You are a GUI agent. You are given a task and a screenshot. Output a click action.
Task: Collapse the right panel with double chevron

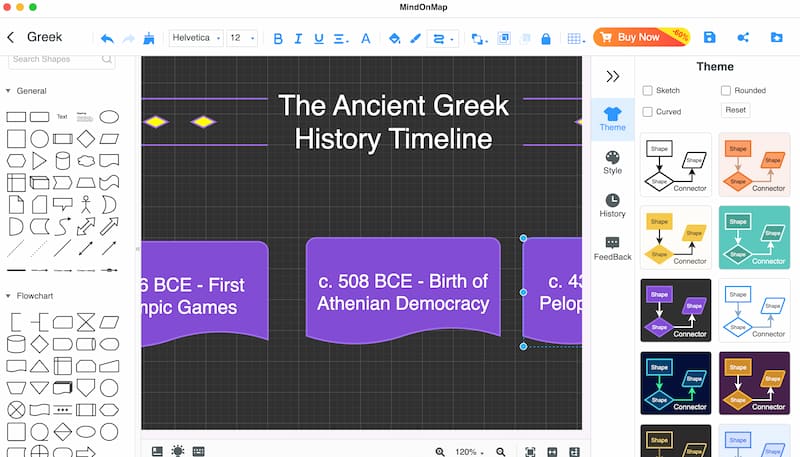(x=613, y=77)
